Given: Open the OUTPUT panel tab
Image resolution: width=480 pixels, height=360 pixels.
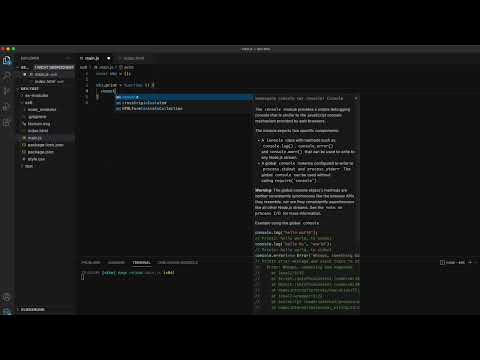Looking at the screenshot, I should tap(116, 263).
